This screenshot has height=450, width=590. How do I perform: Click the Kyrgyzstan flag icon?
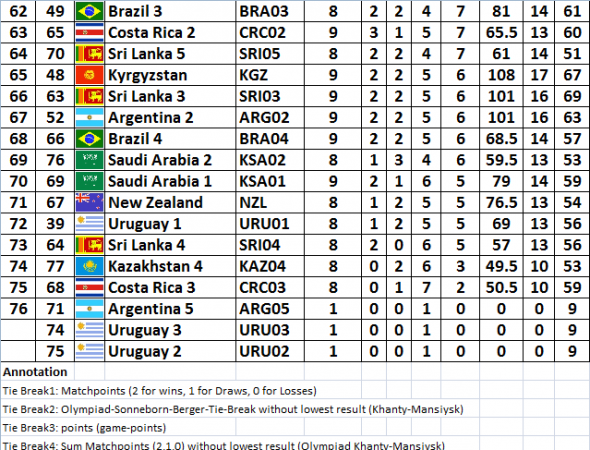pos(89,75)
